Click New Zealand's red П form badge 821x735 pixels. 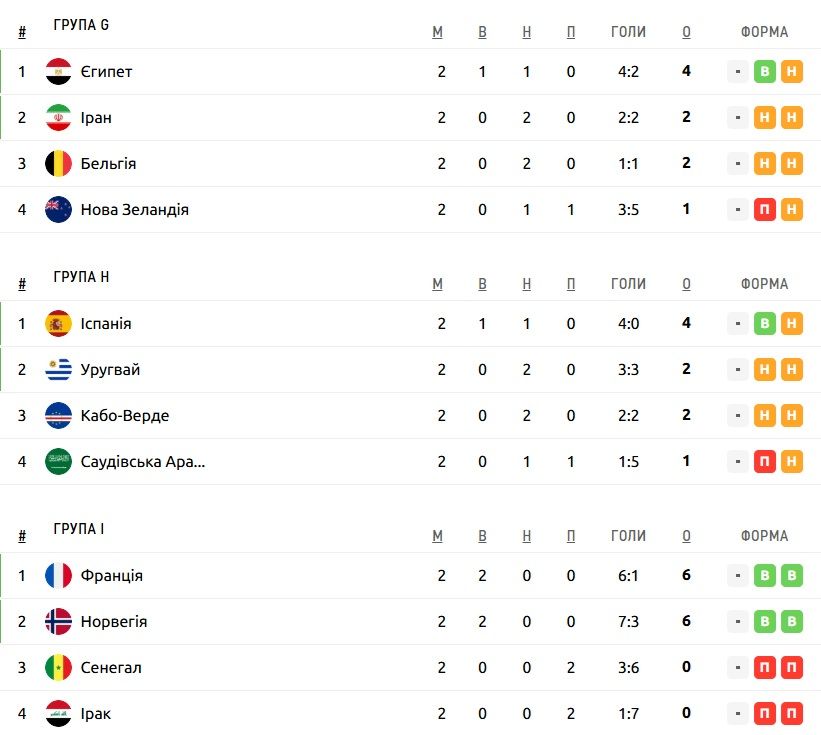pos(764,209)
